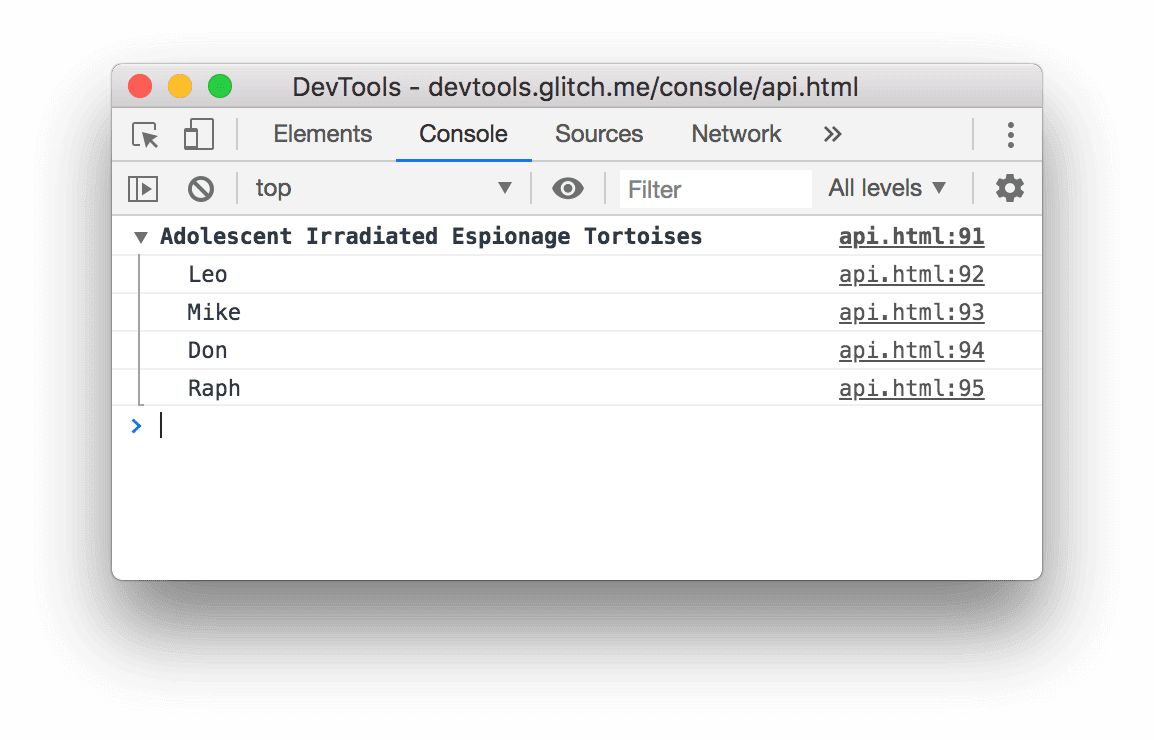Open the Elements panel

tap(322, 134)
